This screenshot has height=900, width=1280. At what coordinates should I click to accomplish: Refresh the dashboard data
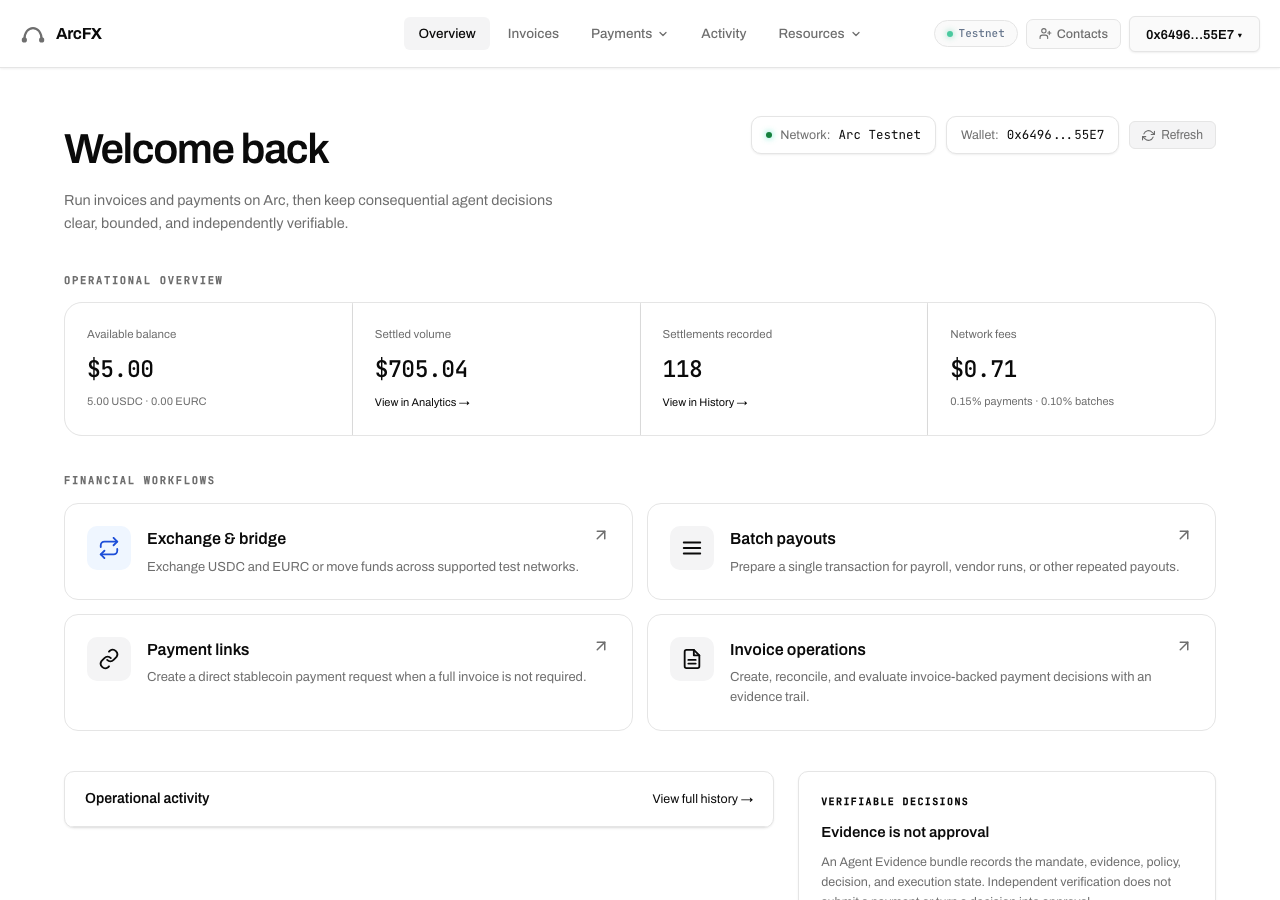1172,135
